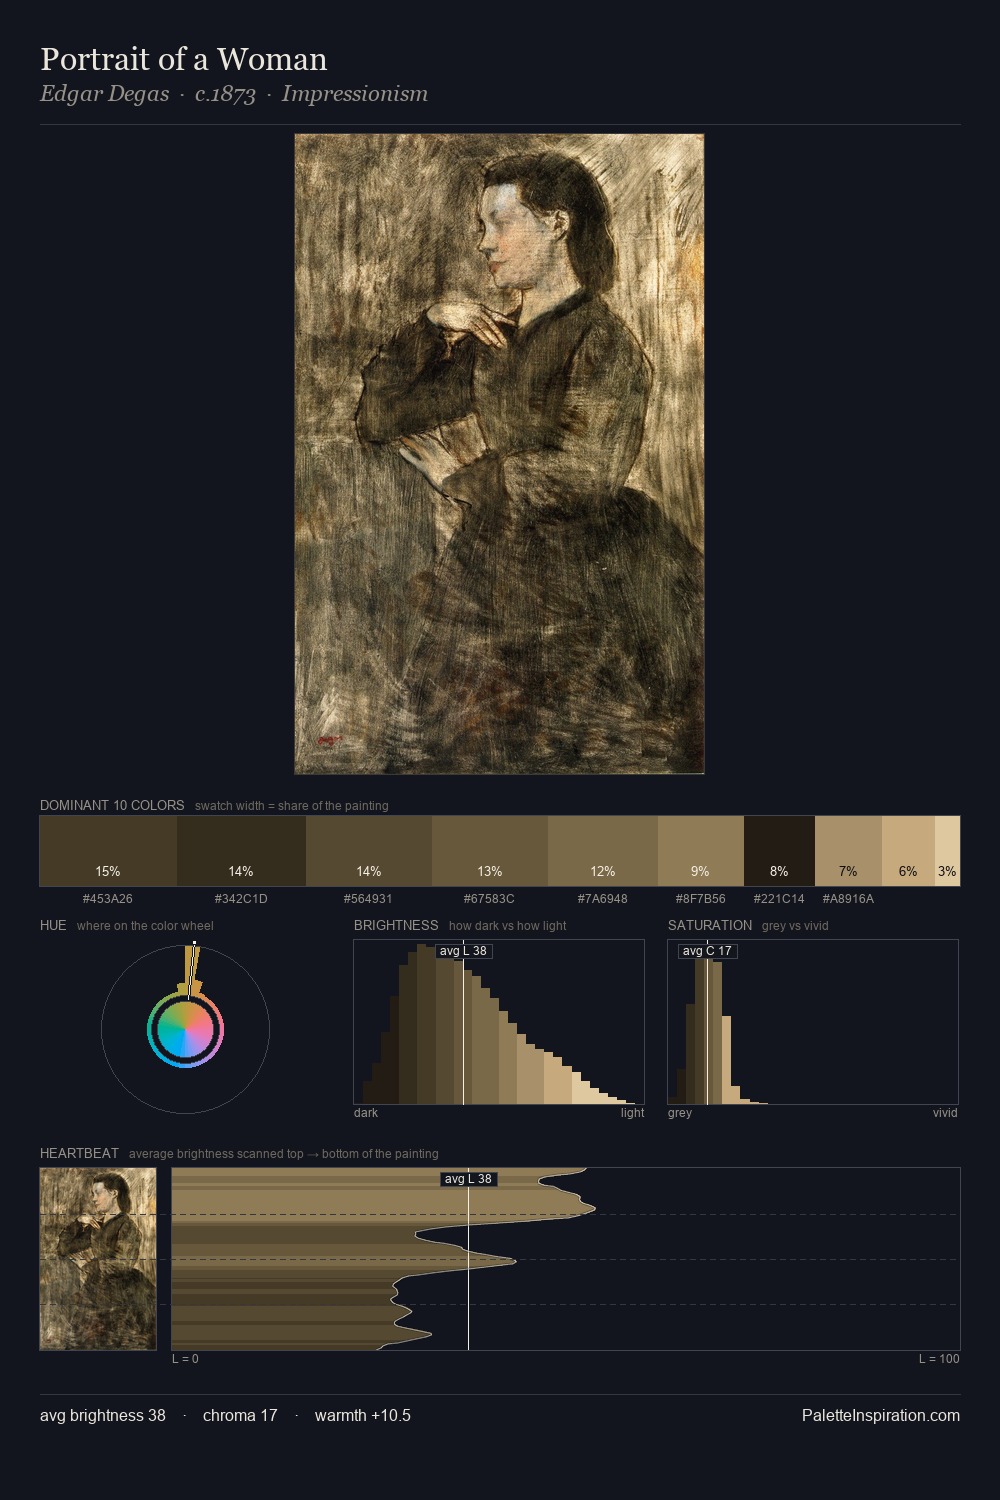This screenshot has width=1000, height=1500.
Task: Click the 'how dark vs how light' caption
Action: click(508, 926)
